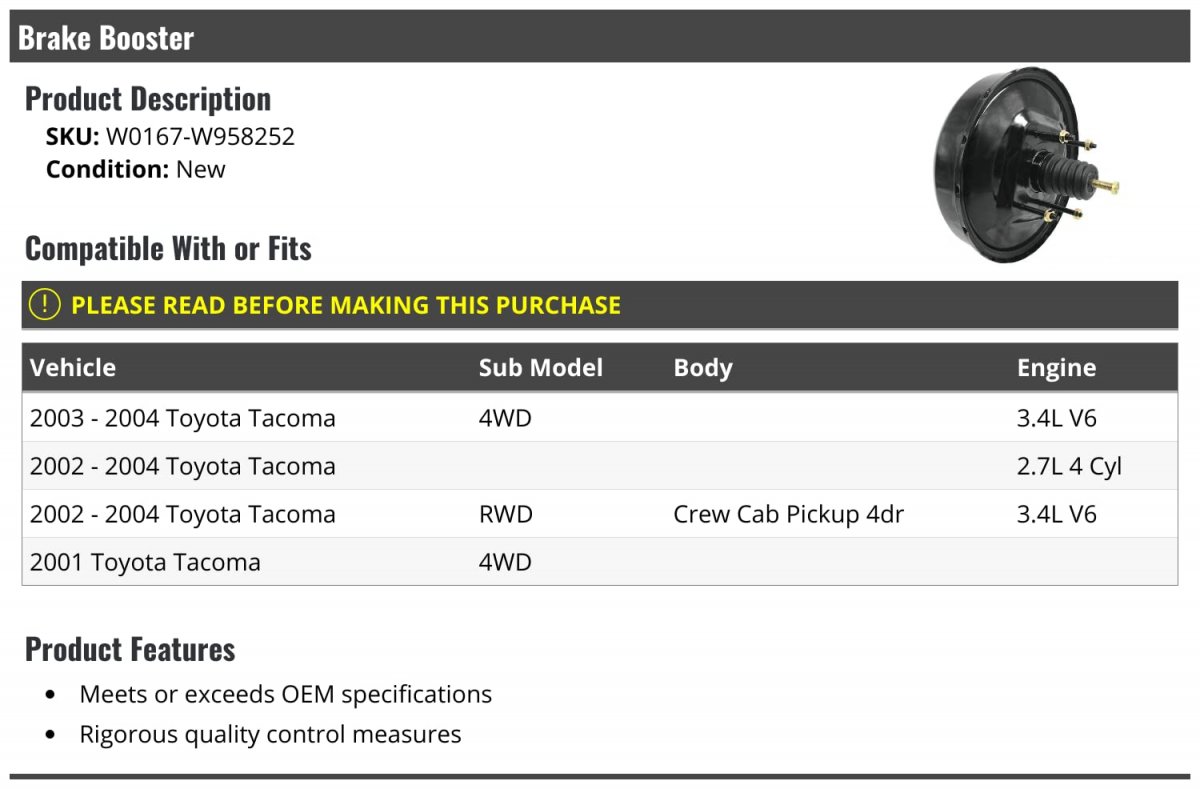Select the Body column header
Viewport: 1200px width, 789px height.
pyautogui.click(x=703, y=368)
